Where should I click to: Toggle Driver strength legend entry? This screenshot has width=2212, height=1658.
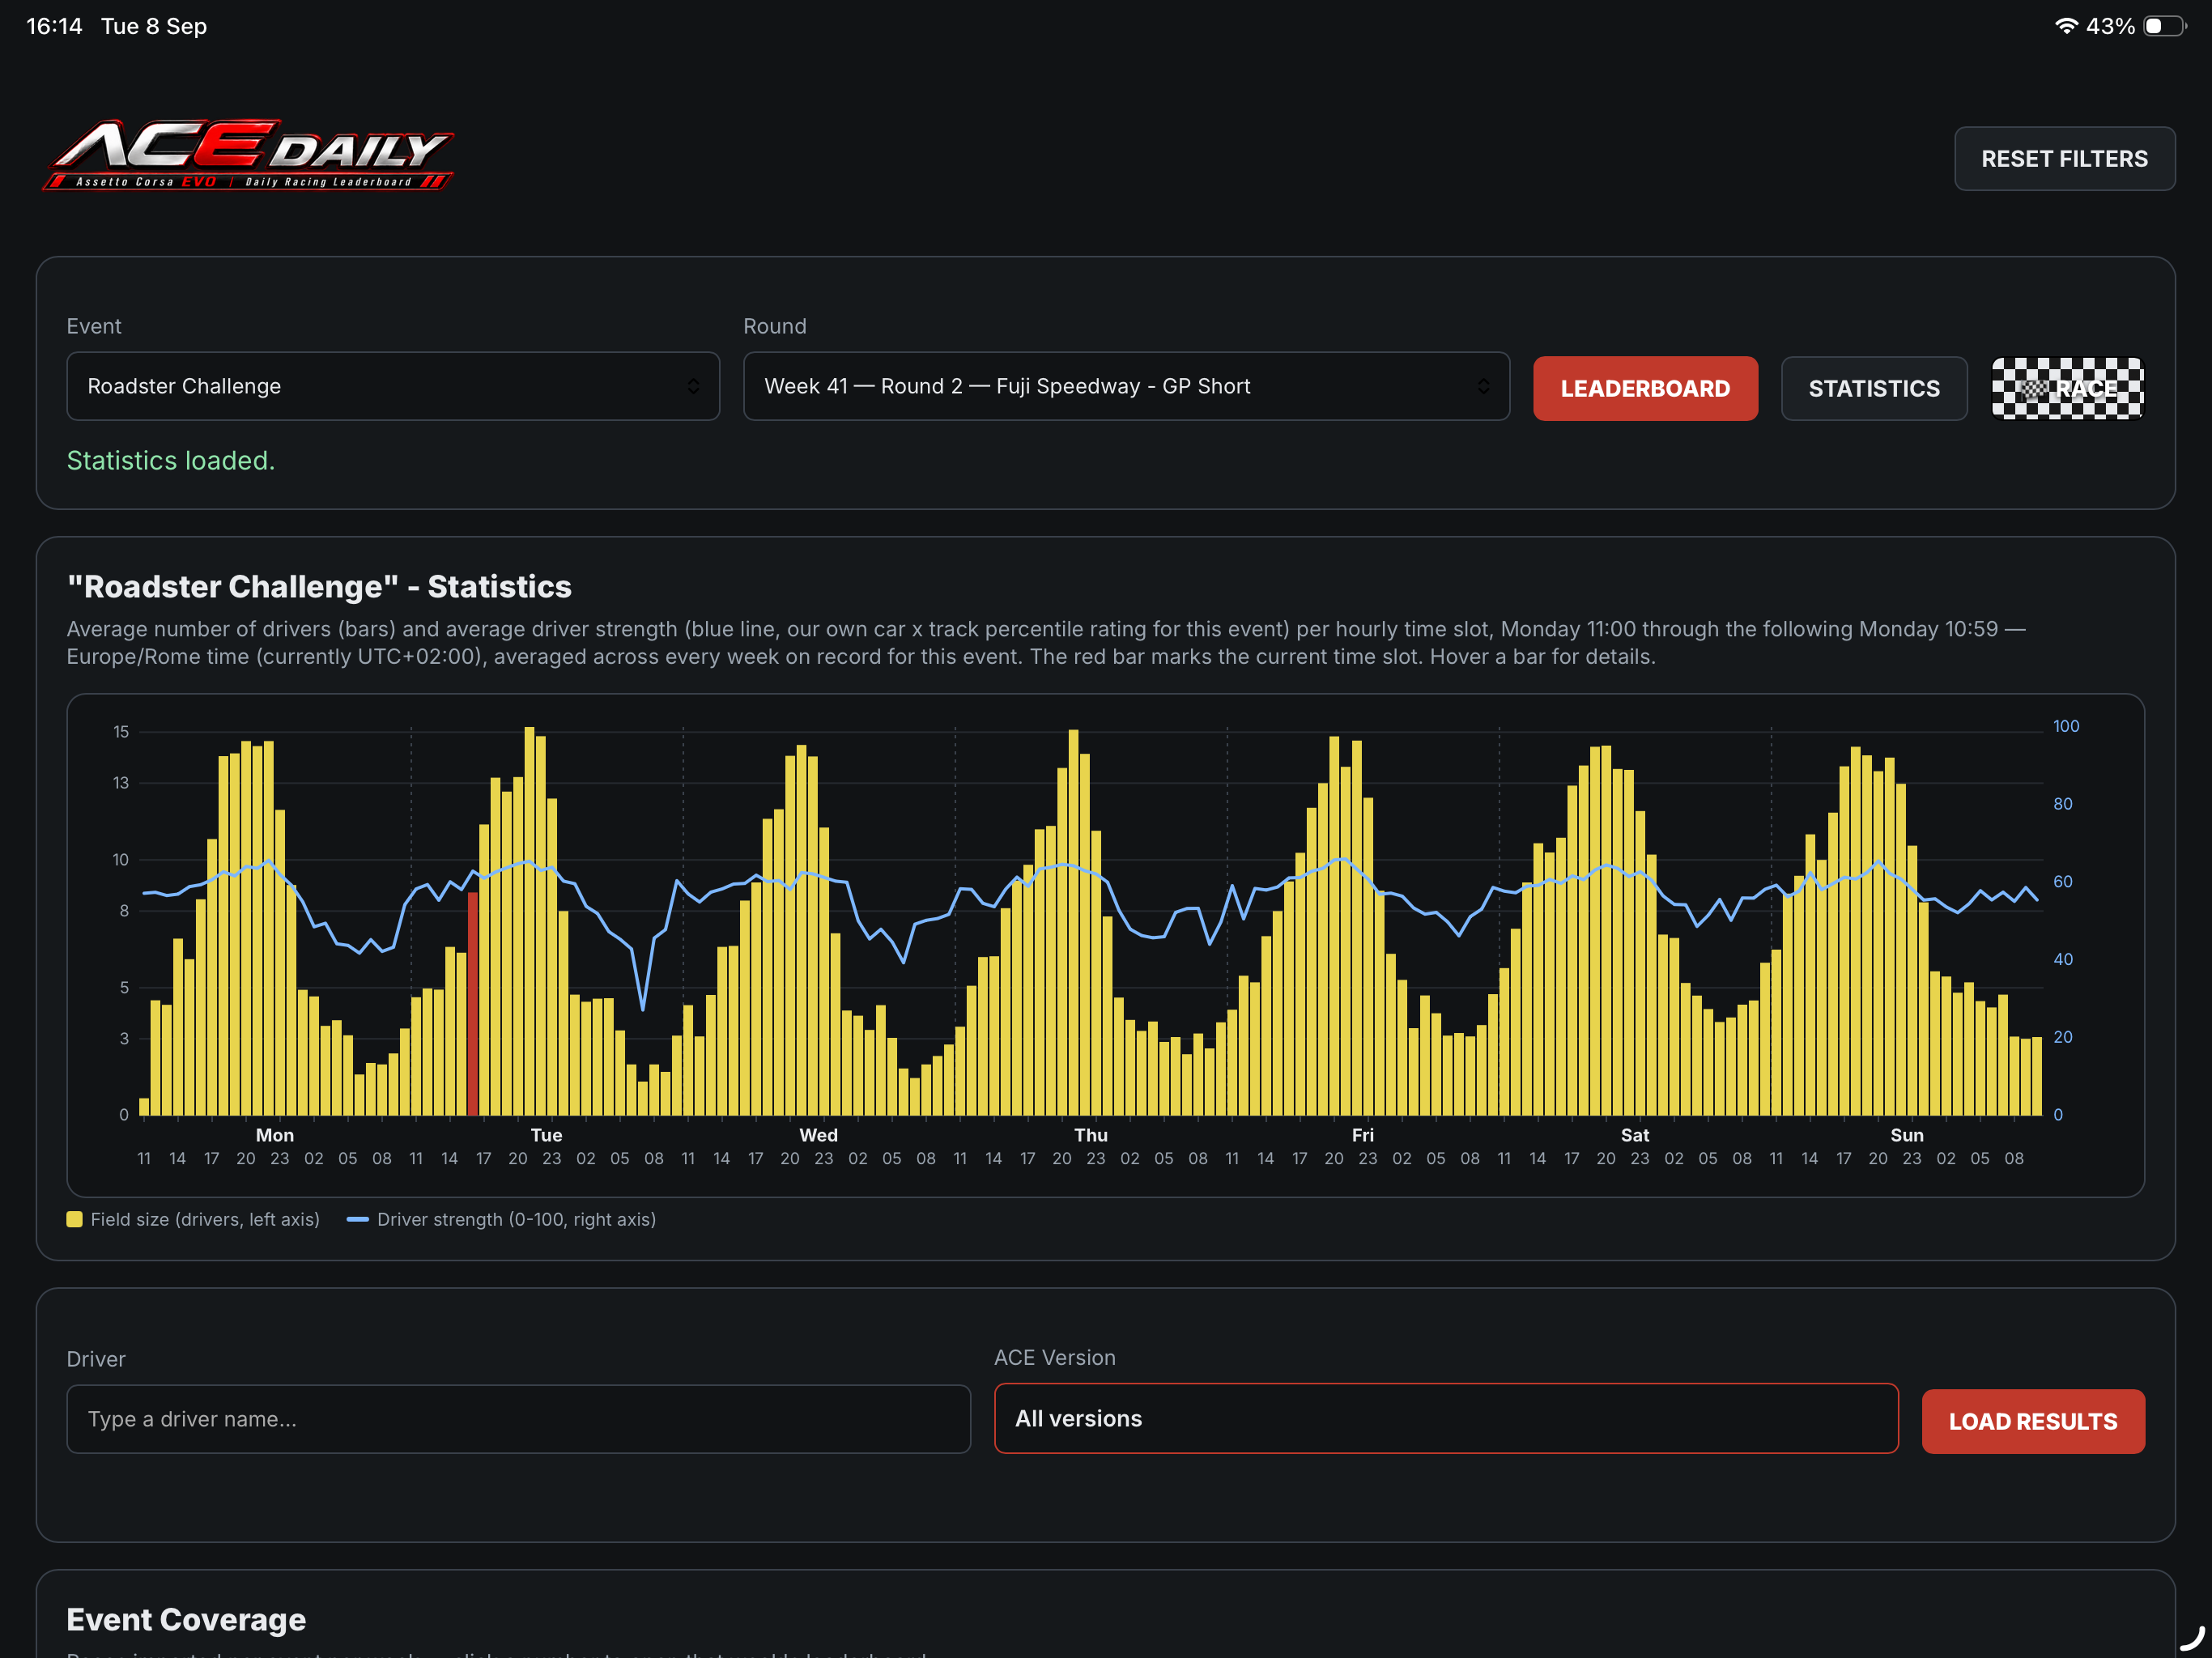click(x=501, y=1219)
